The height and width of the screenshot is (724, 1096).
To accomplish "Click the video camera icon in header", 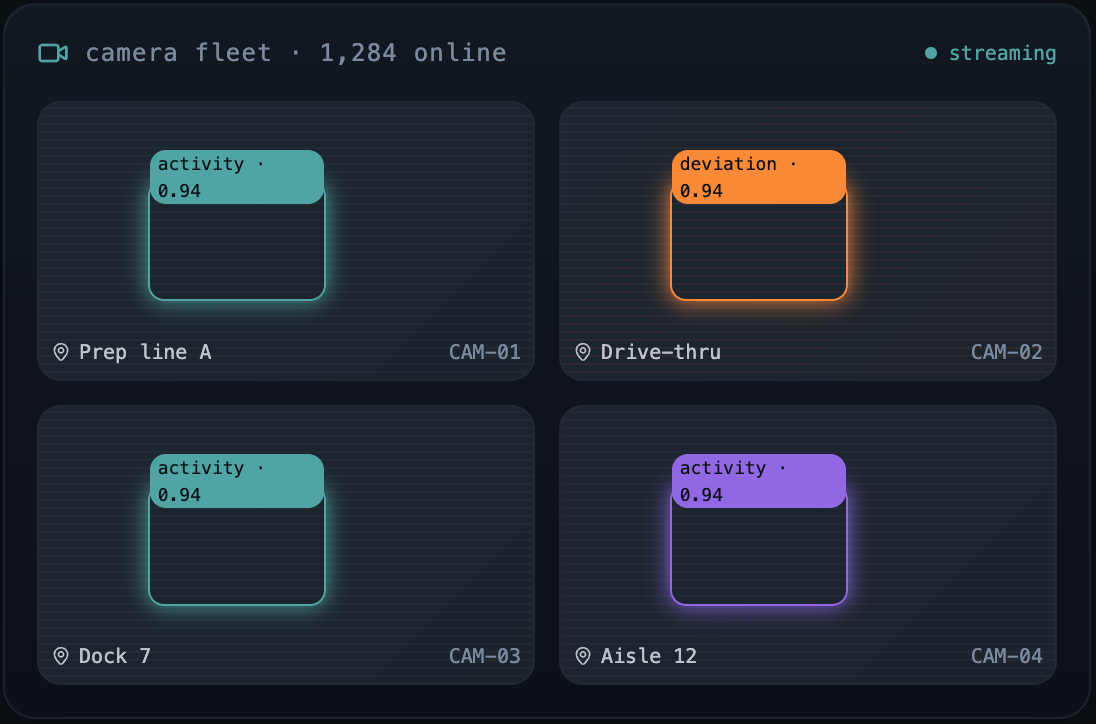I will pos(53,52).
